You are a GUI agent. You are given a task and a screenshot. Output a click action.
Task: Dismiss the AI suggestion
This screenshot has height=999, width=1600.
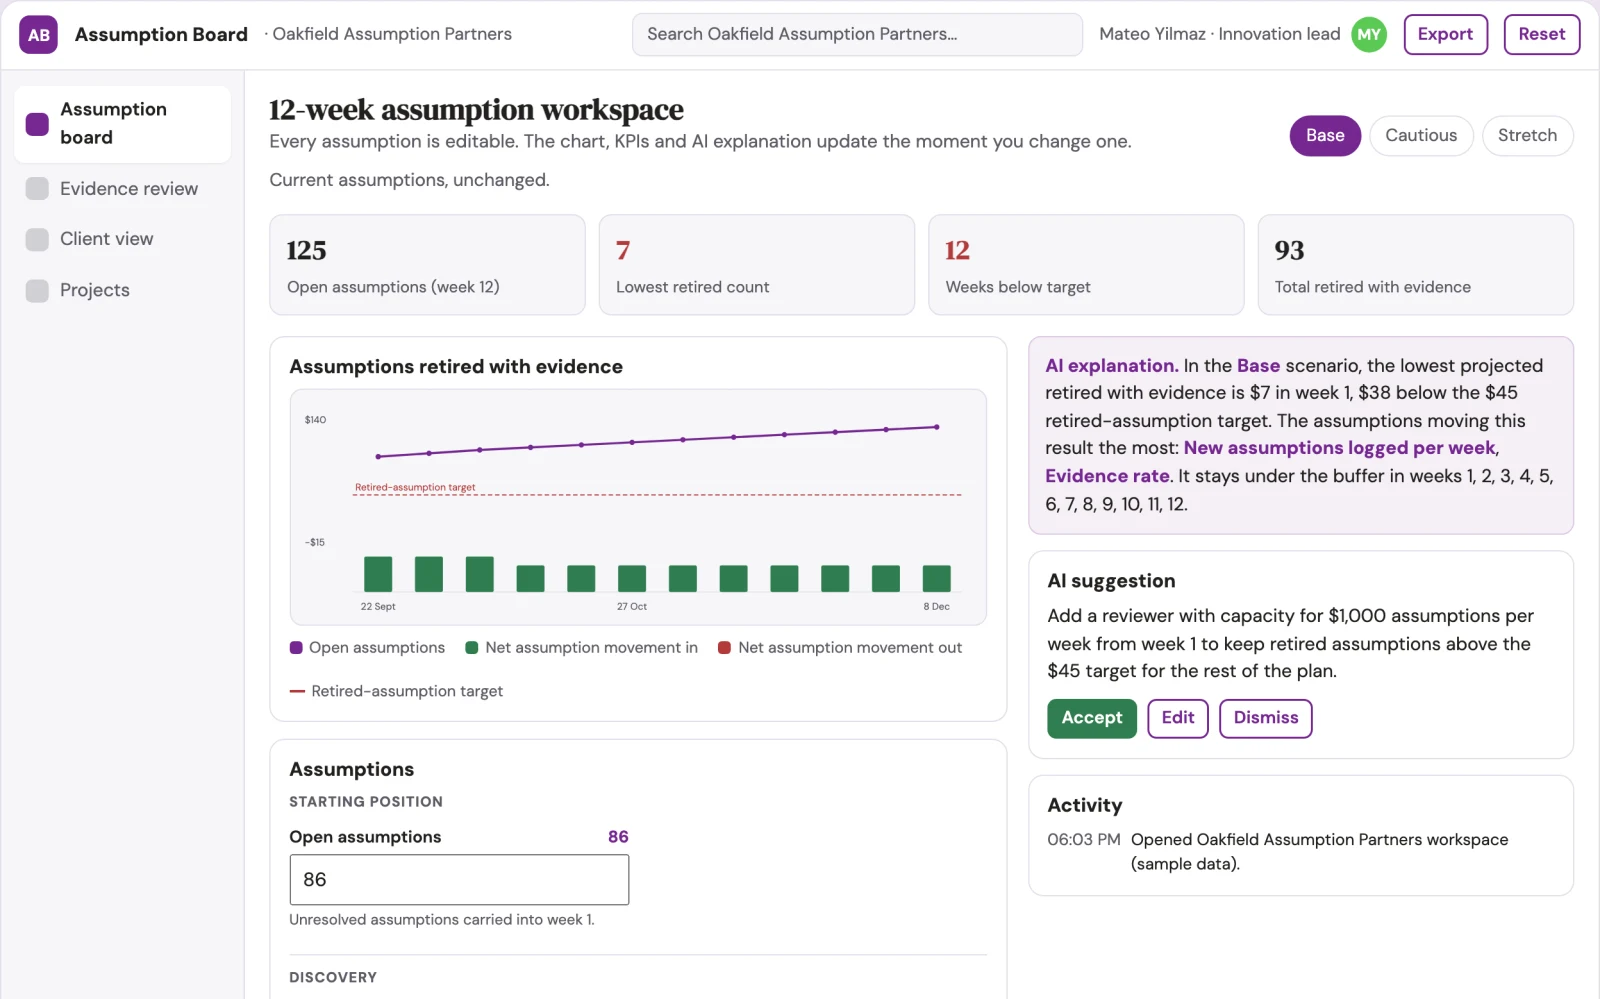[x=1266, y=718]
